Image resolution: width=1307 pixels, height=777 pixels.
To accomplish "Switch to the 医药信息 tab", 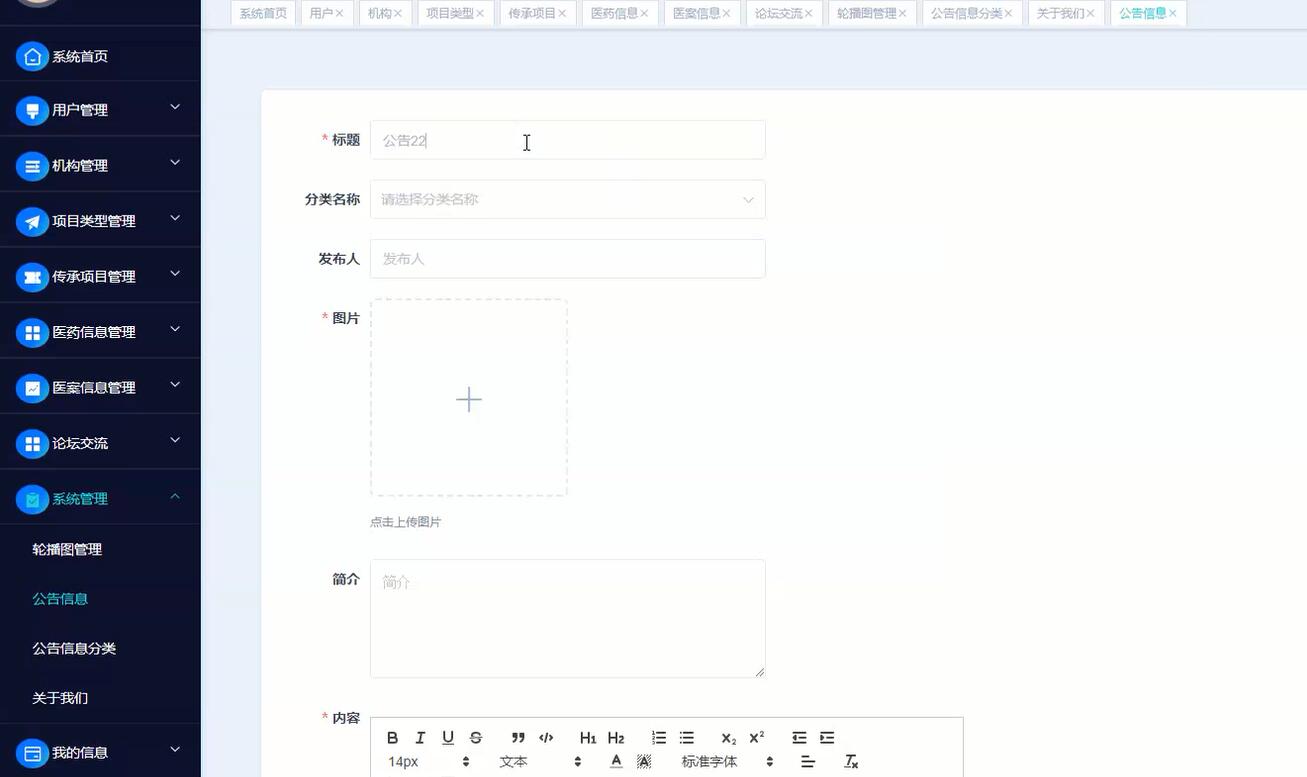I will 614,13.
